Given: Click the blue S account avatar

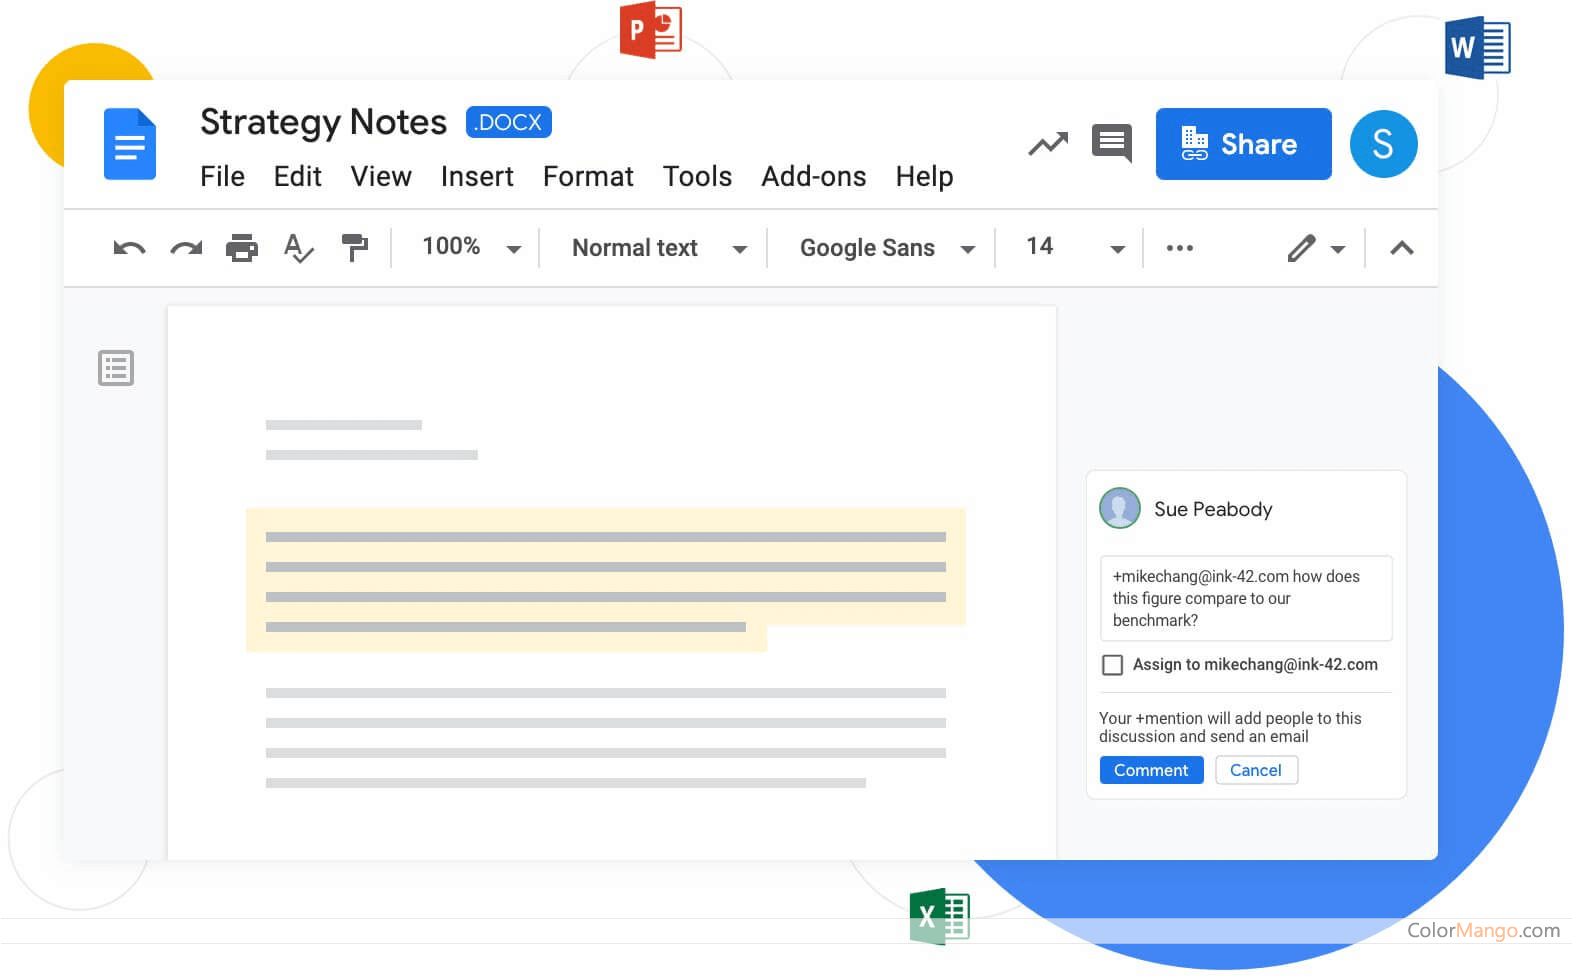Looking at the screenshot, I should pos(1383,144).
